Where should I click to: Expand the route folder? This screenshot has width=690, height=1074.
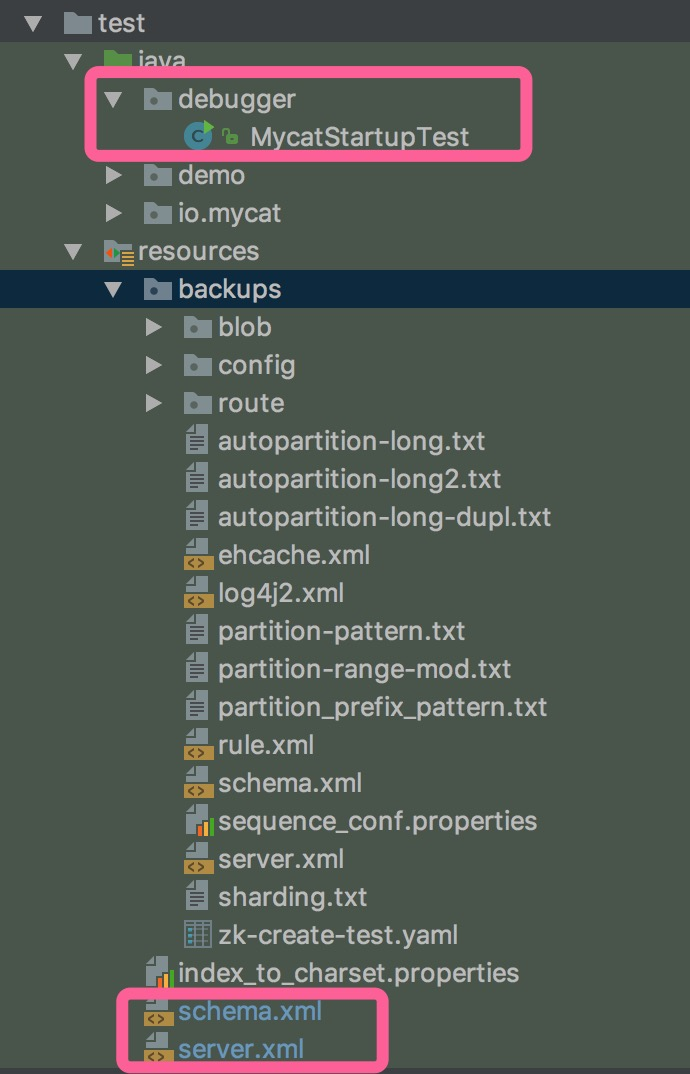[153, 404]
